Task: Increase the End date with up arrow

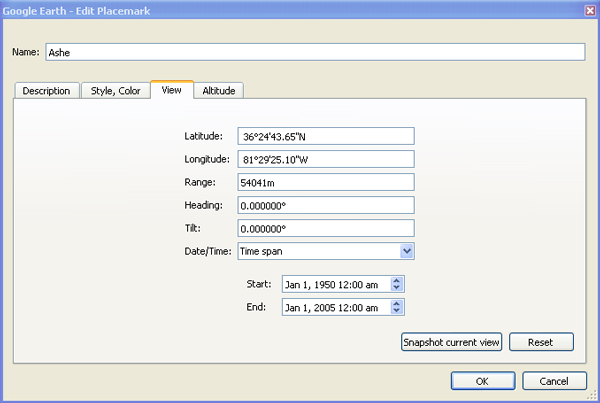Action: 397,303
